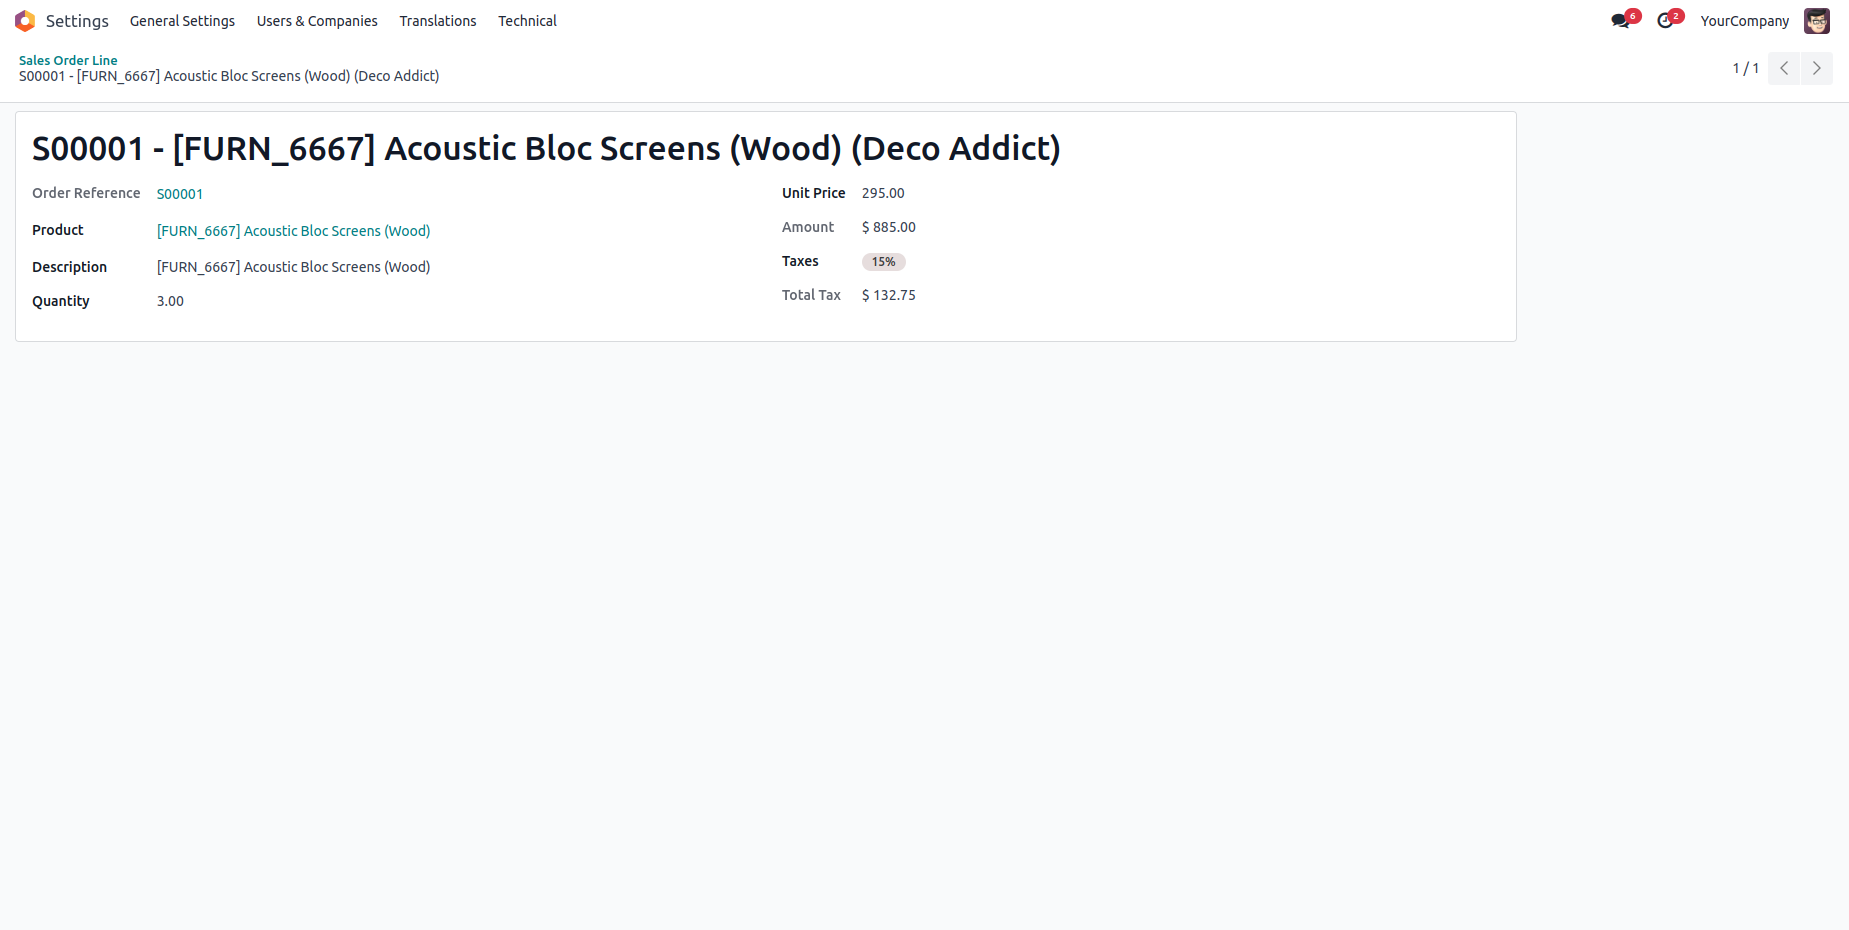Image resolution: width=1849 pixels, height=930 pixels.
Task: Open the Acoustic Bloc Screens product link
Action: (x=293, y=231)
